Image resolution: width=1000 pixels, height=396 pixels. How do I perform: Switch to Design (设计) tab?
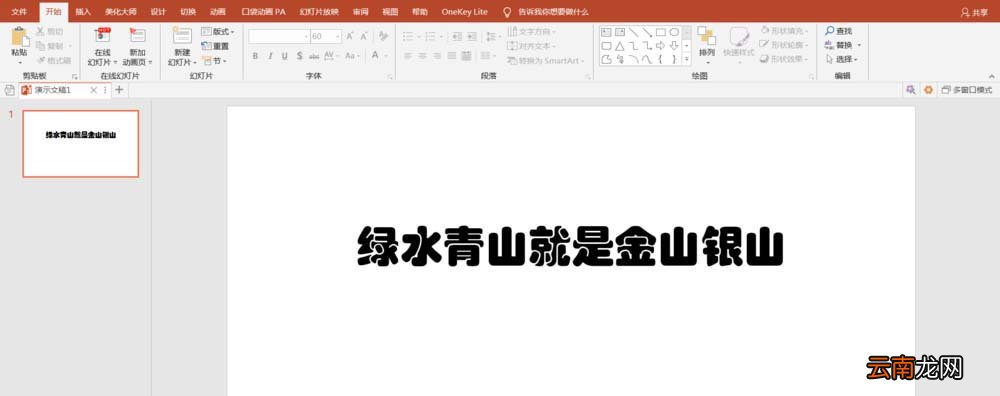point(158,12)
